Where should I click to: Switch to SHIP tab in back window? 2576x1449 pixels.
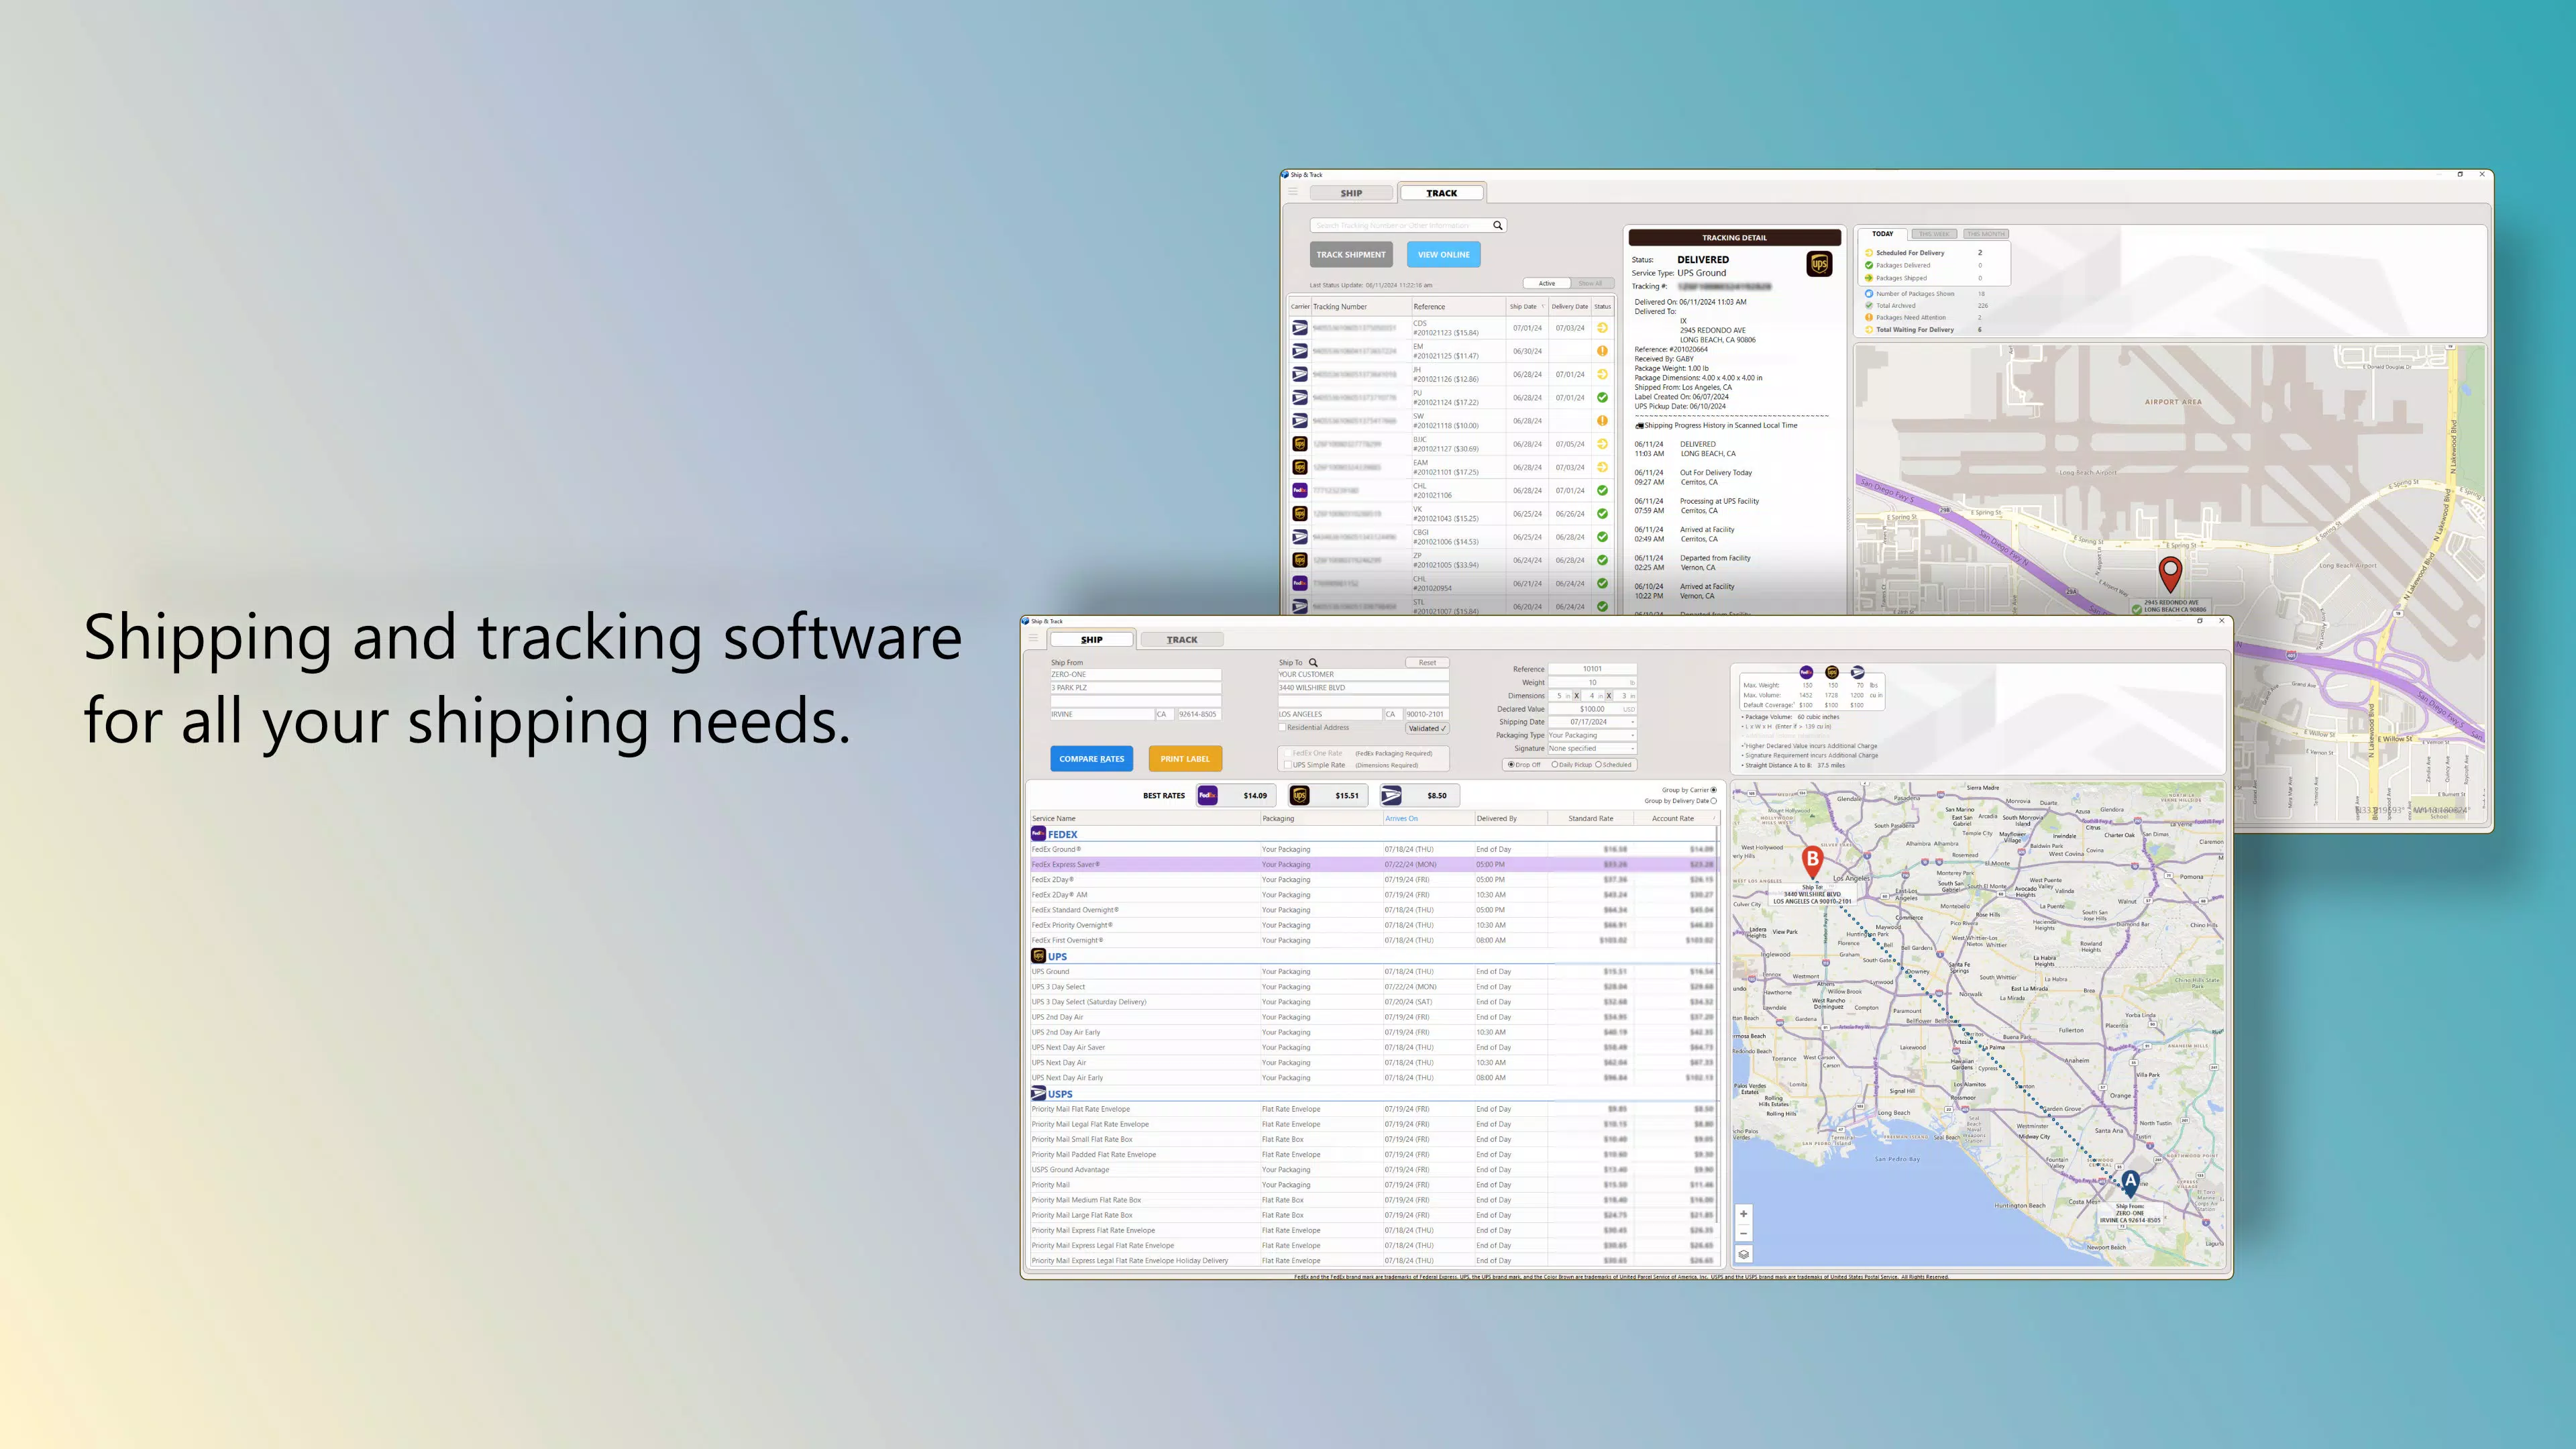pos(1351,193)
